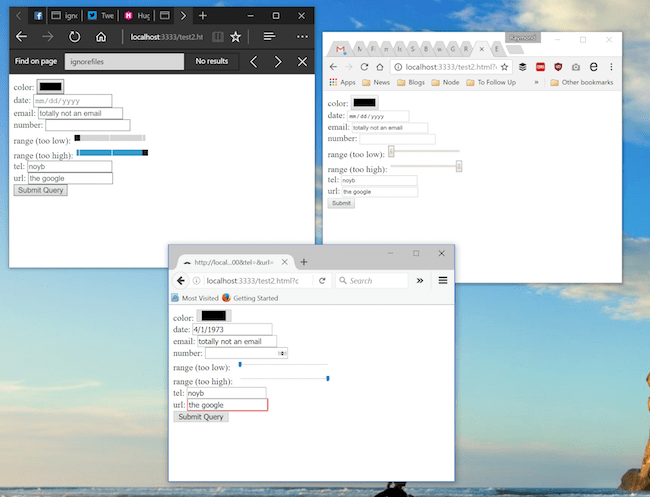Click the date field in Chrome form
The height and width of the screenshot is (497, 650).
tap(378, 116)
